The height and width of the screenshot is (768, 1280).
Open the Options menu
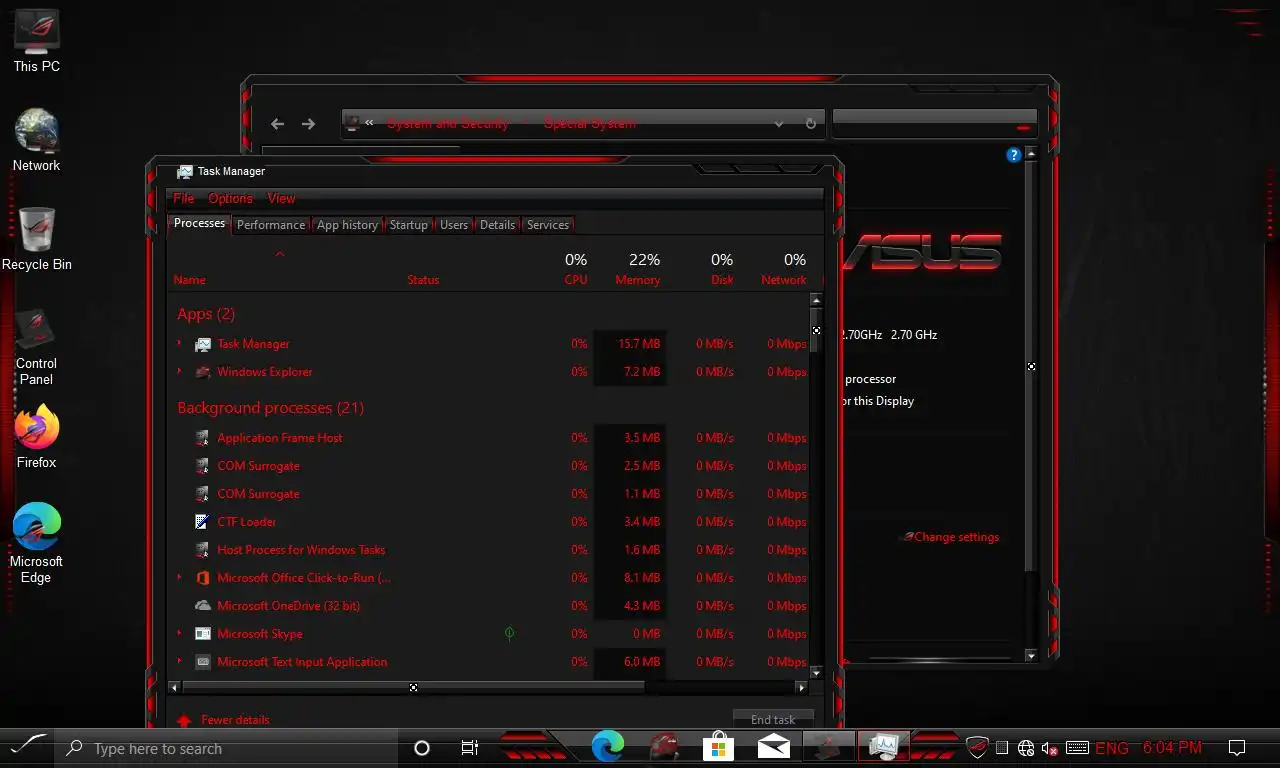pyautogui.click(x=231, y=198)
